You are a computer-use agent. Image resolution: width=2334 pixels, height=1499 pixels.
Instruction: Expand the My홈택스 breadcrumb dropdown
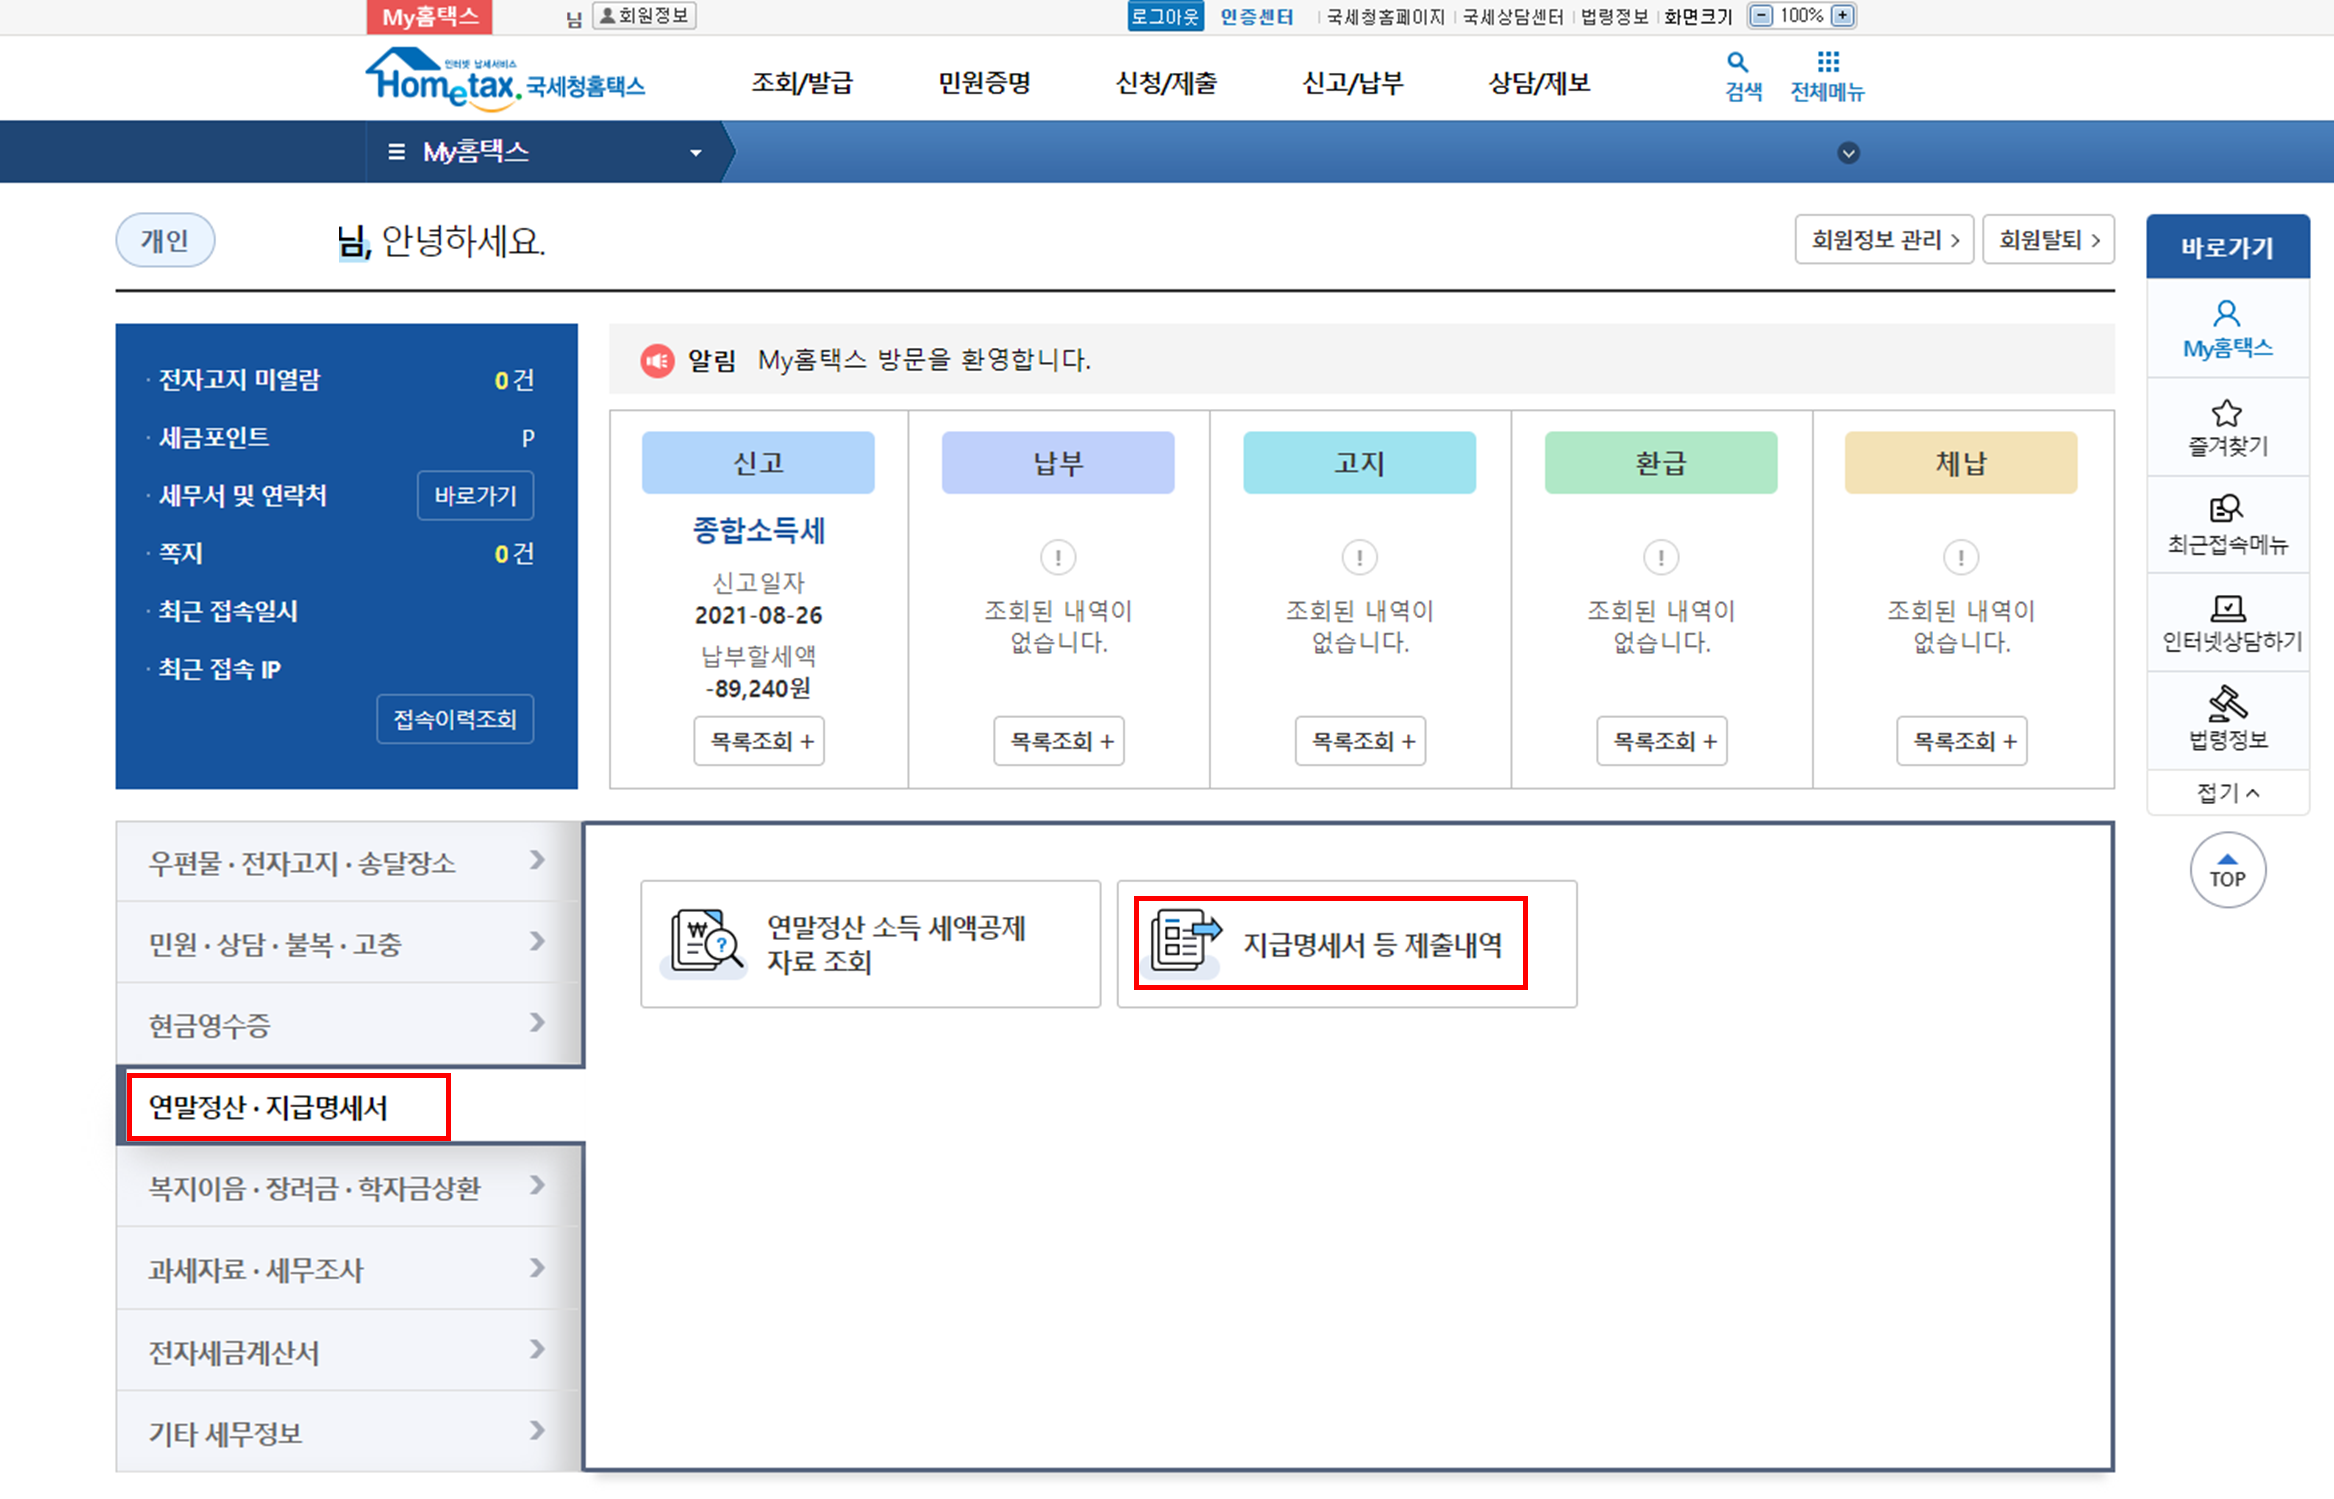click(696, 153)
